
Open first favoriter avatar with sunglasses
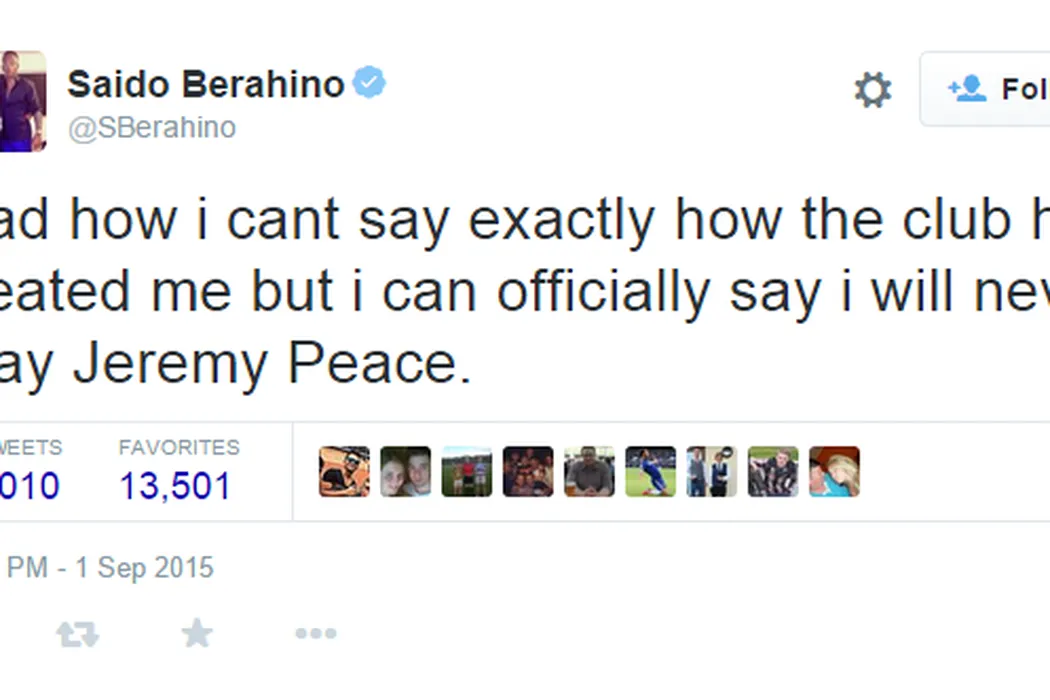point(344,472)
